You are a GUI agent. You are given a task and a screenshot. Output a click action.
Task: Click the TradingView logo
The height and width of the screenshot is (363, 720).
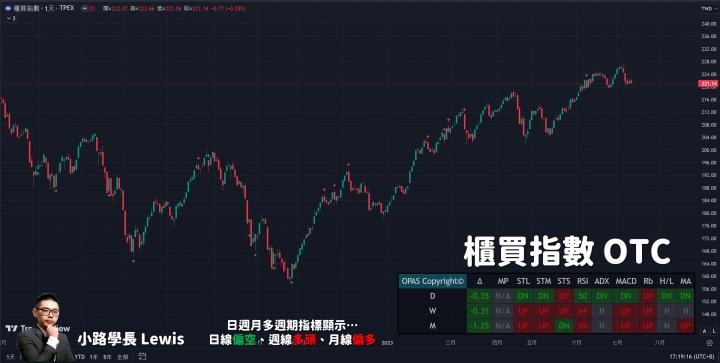point(38,329)
